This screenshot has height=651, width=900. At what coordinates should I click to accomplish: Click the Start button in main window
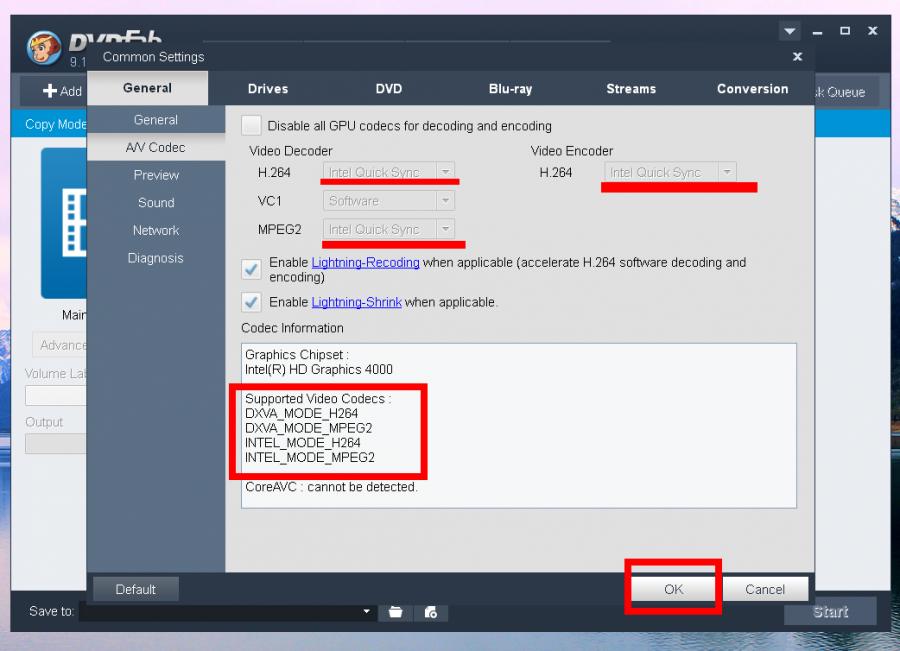coord(830,611)
